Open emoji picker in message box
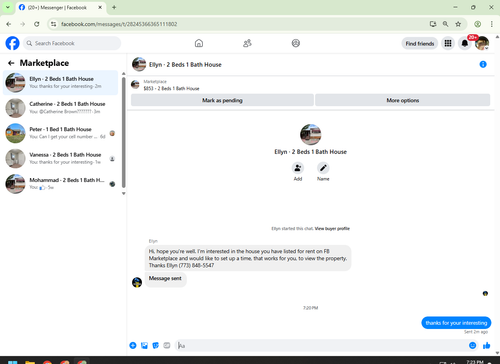The image size is (500, 364). pos(472,346)
